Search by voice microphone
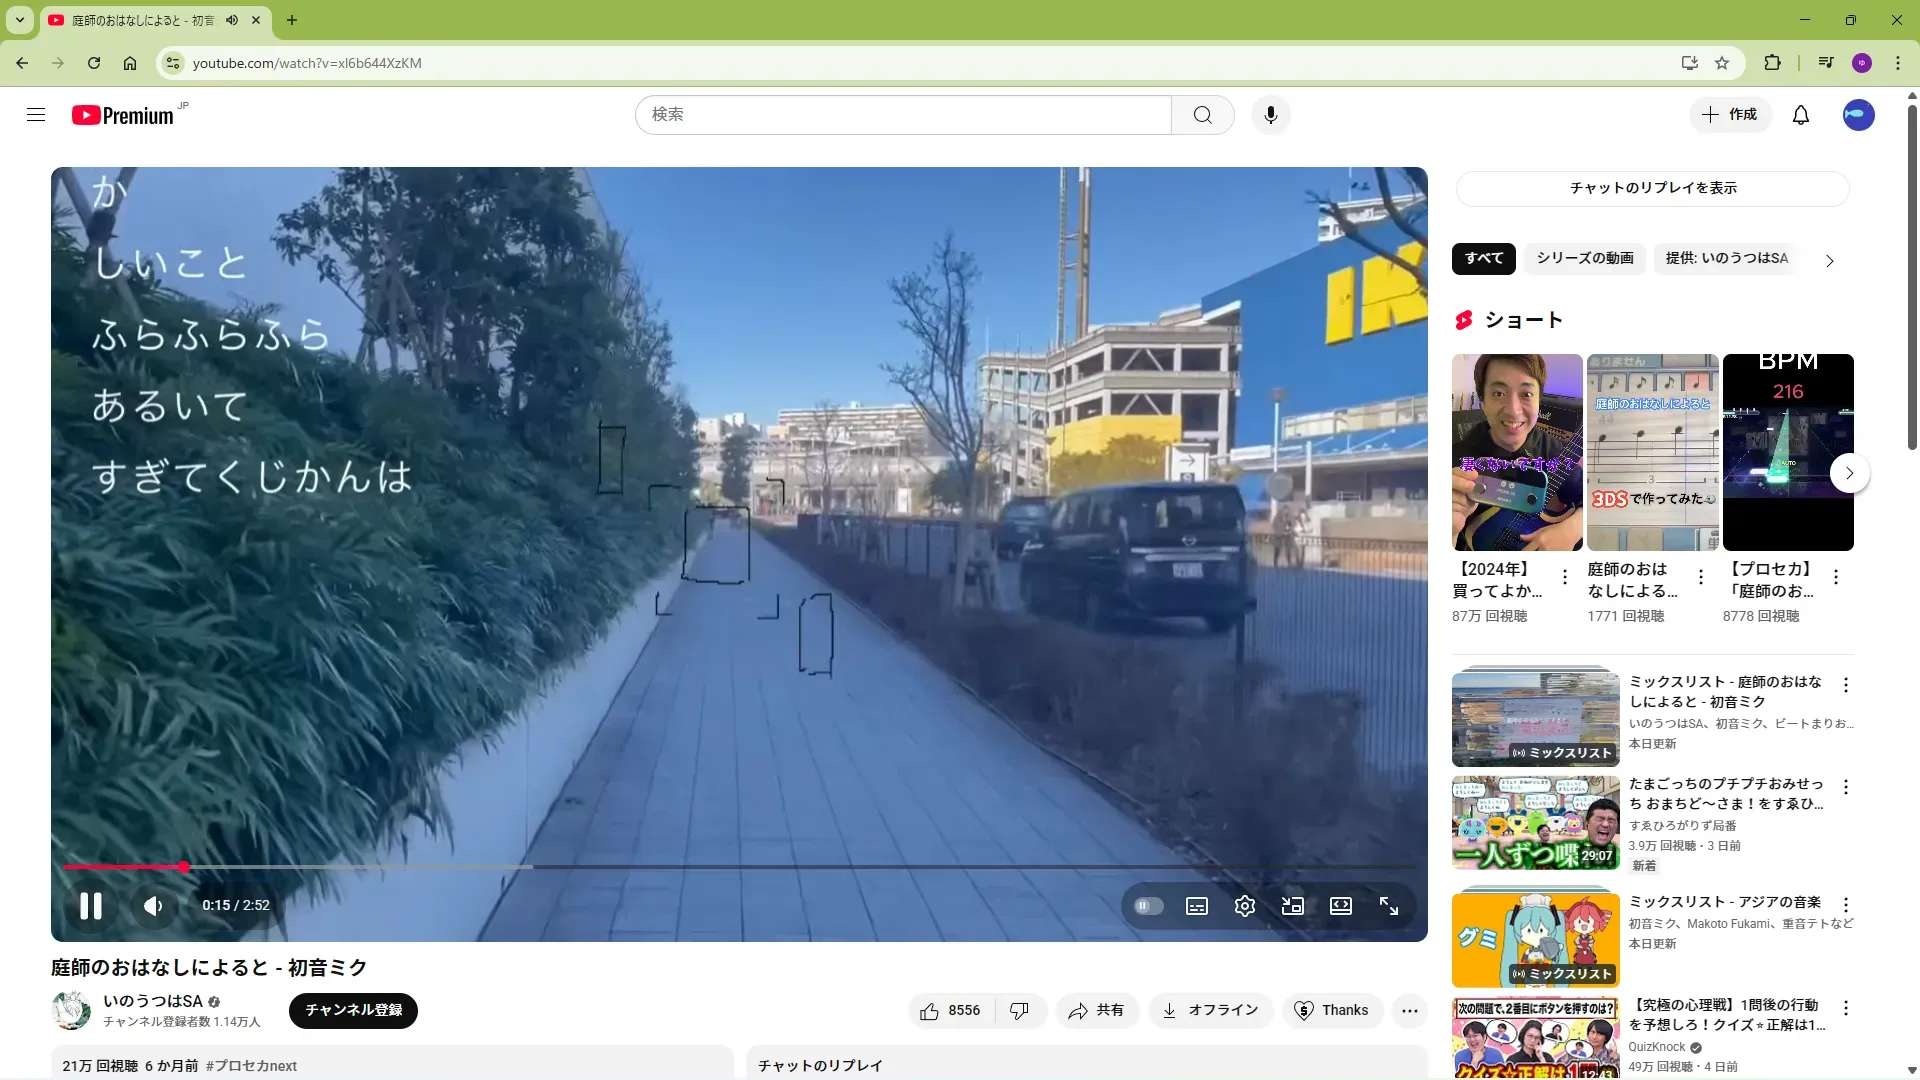1920x1080 pixels. pos(1270,115)
